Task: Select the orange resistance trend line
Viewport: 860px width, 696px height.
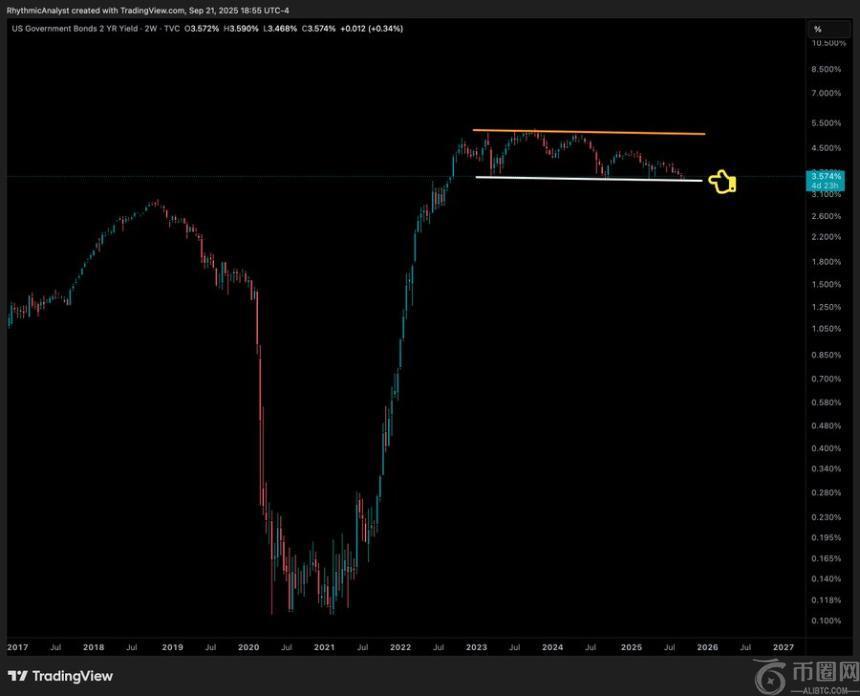Action: tap(590, 132)
